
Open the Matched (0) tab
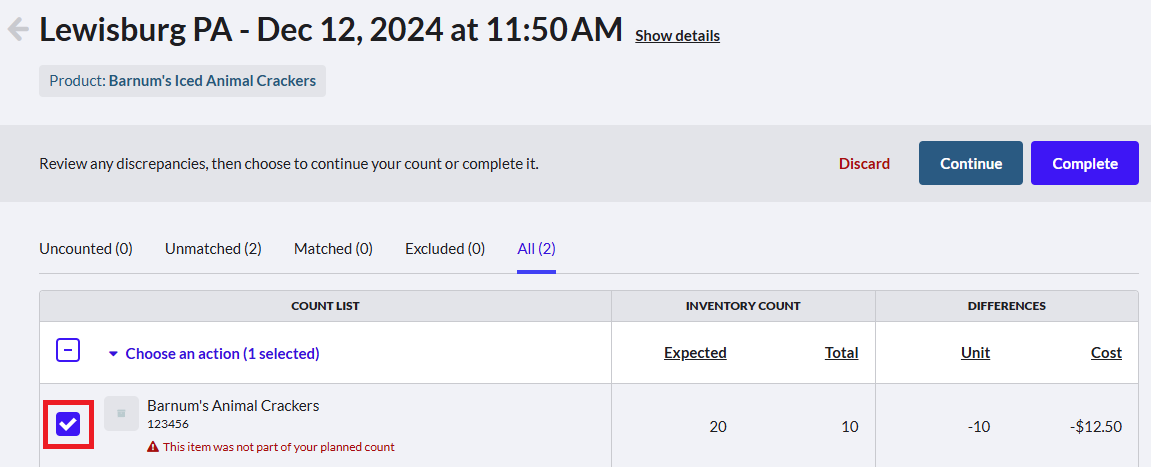(333, 249)
